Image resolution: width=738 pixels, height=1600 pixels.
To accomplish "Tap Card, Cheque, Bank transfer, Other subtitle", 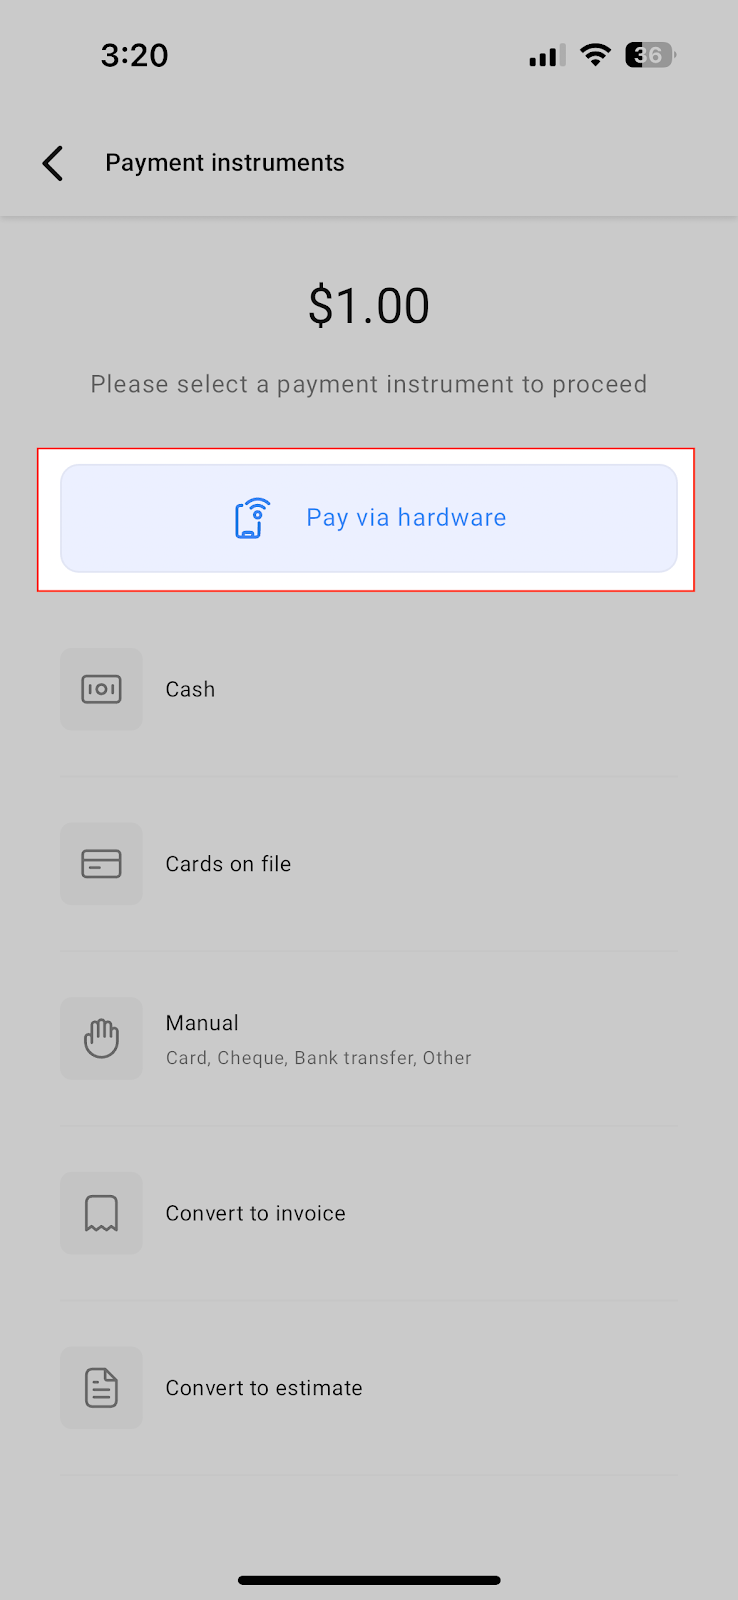I will tap(318, 1058).
